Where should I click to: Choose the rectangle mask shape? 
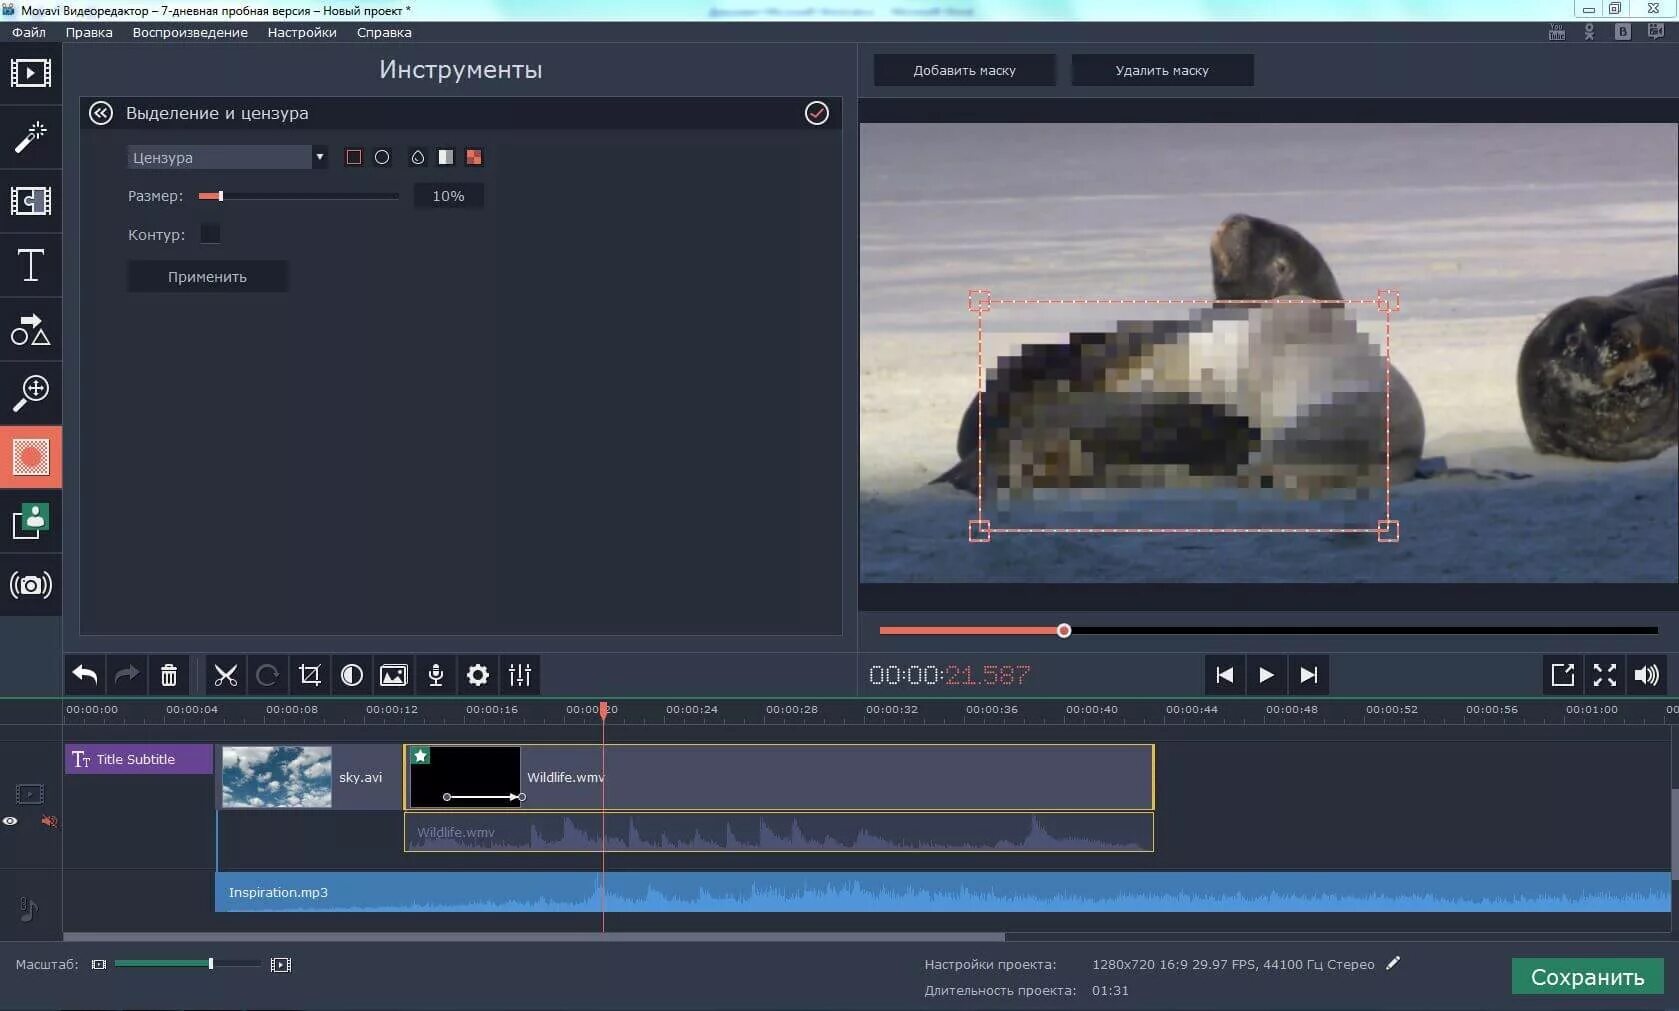click(353, 157)
